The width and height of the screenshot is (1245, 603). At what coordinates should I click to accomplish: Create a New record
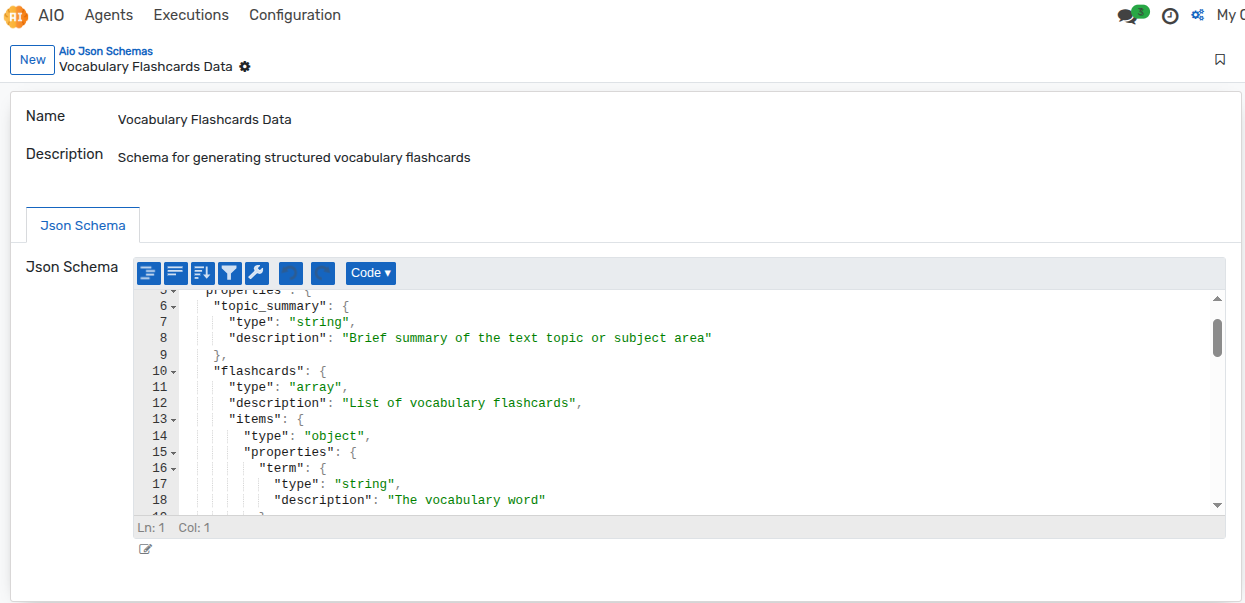point(33,60)
